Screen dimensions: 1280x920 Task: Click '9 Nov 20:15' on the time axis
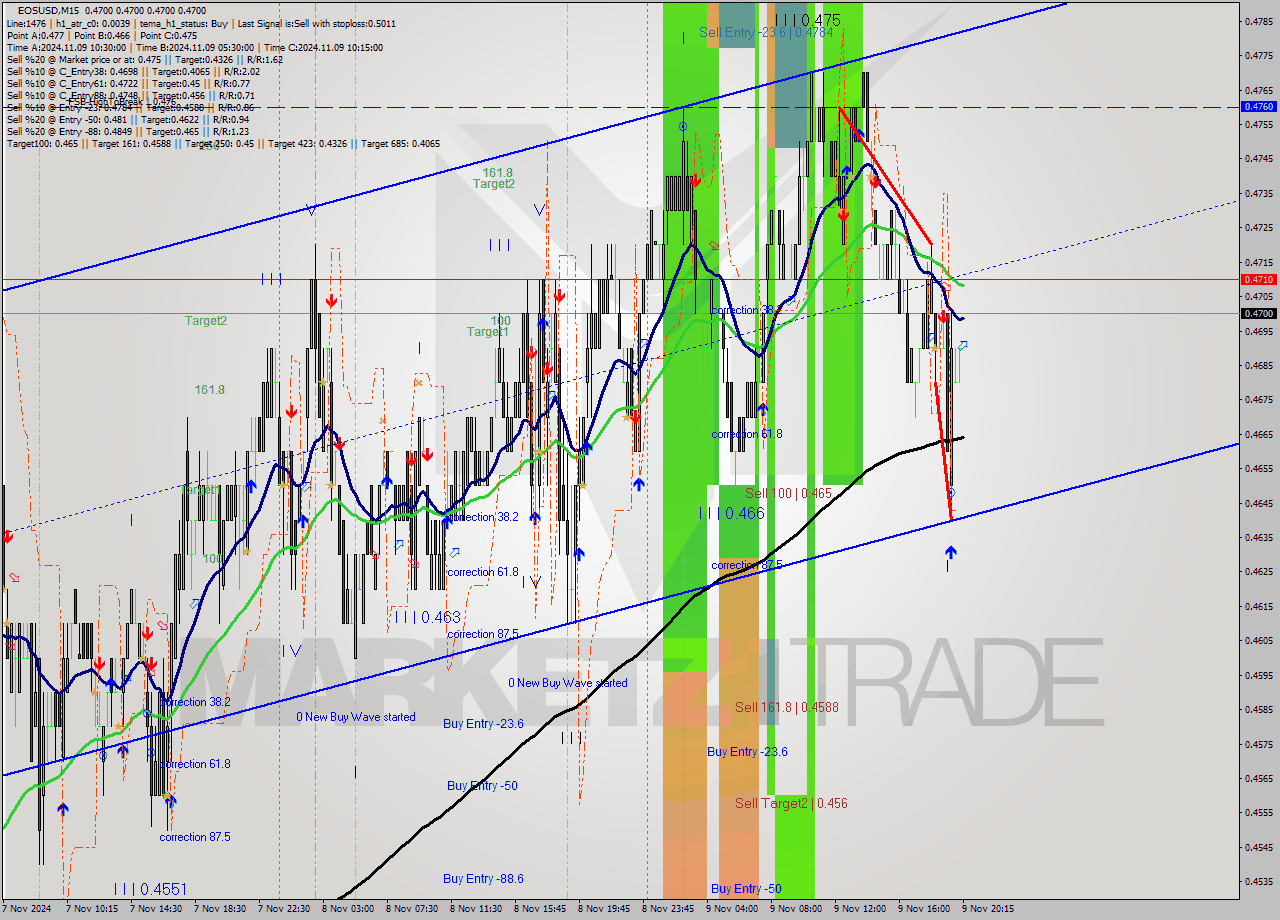pyautogui.click(x=987, y=909)
